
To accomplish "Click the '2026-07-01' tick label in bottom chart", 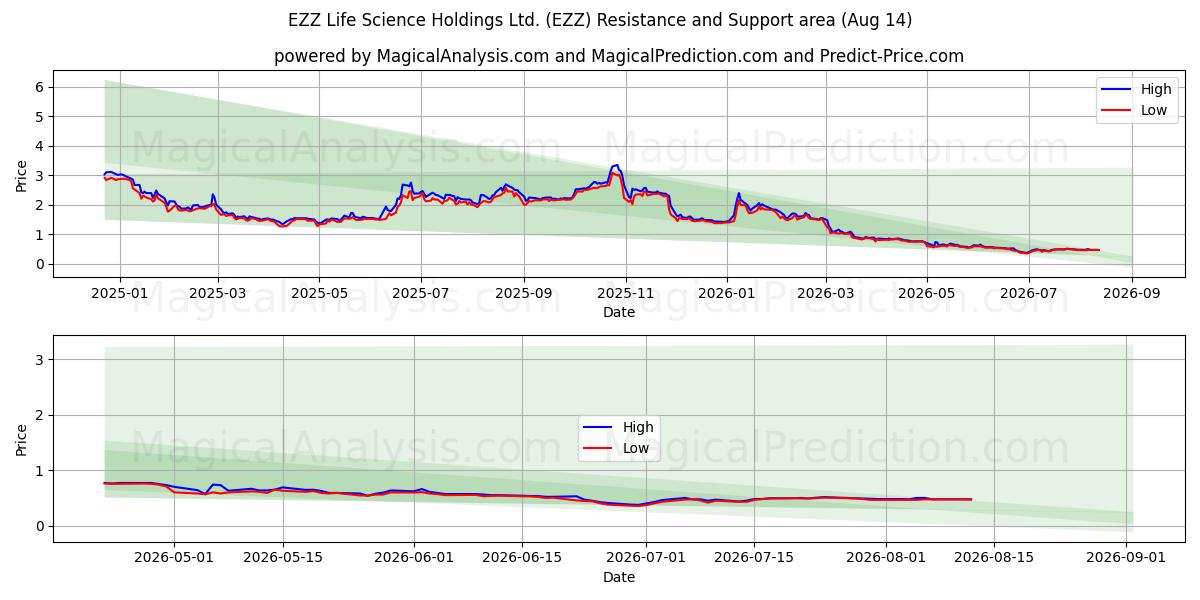I will (647, 558).
